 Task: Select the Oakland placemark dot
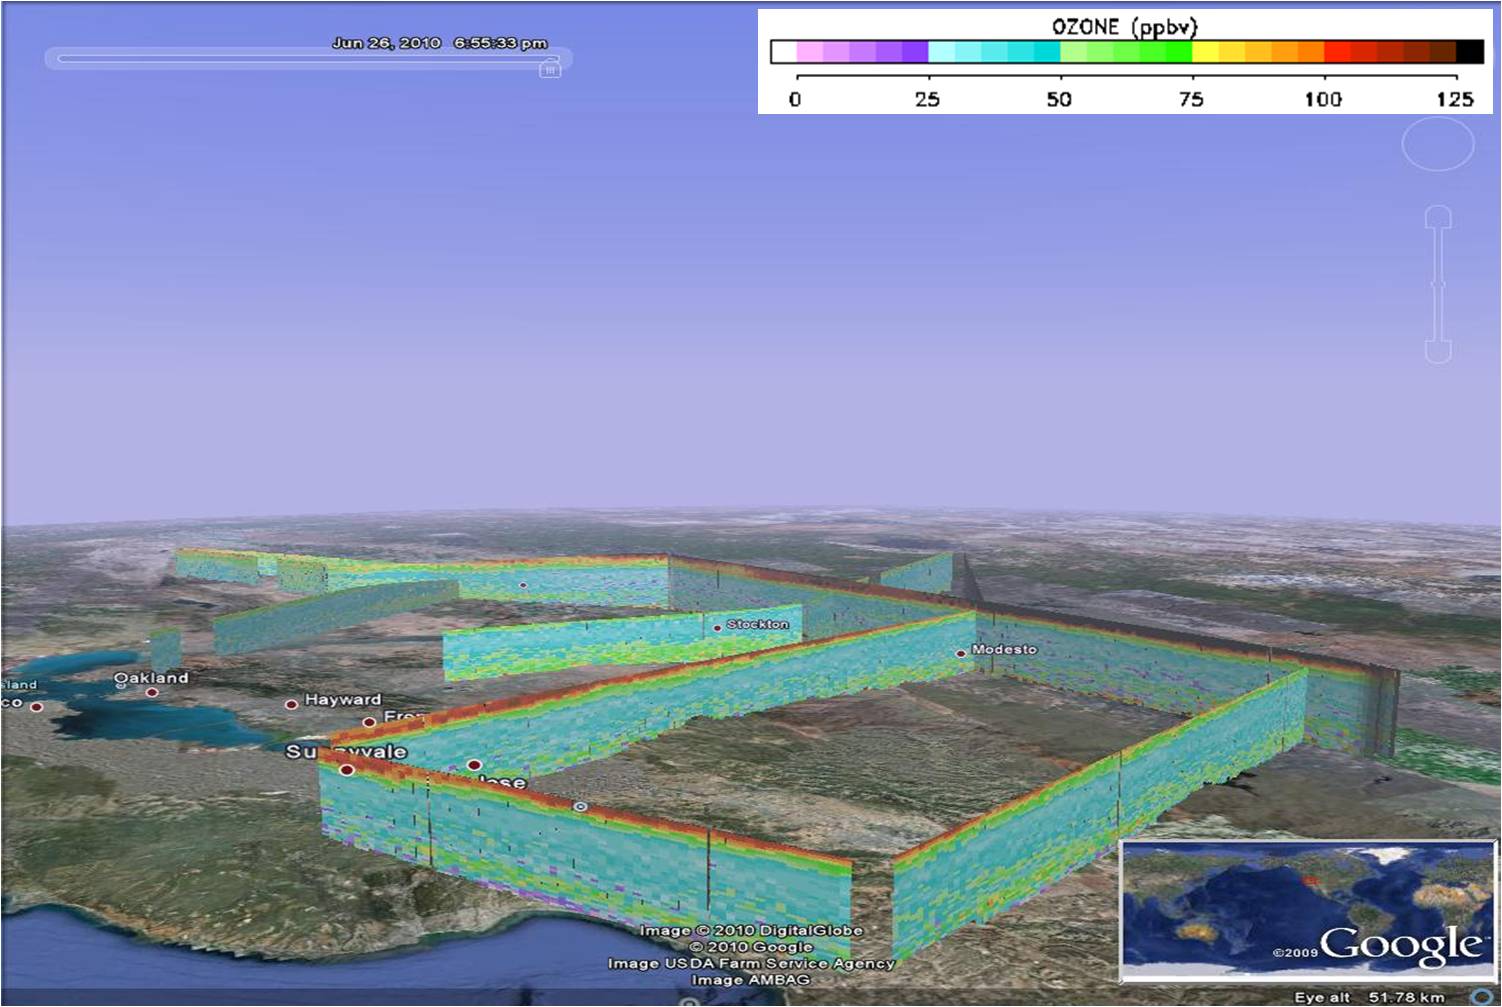point(152,692)
